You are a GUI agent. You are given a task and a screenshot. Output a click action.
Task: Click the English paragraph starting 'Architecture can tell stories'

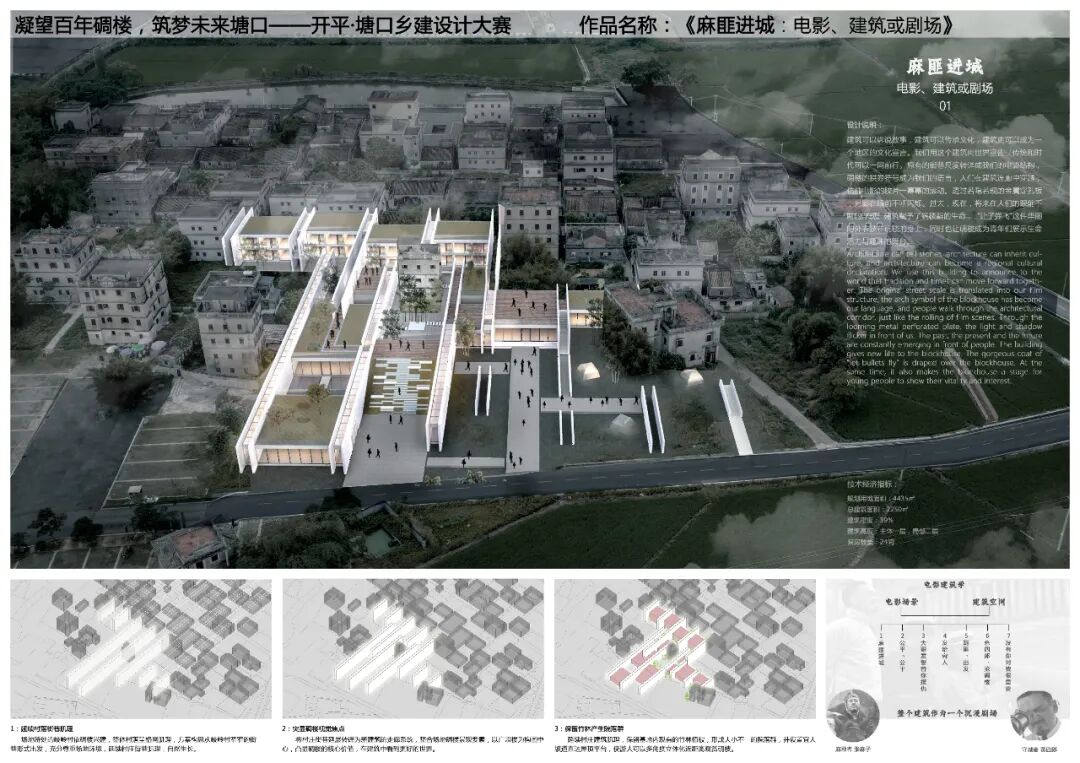pos(944,317)
